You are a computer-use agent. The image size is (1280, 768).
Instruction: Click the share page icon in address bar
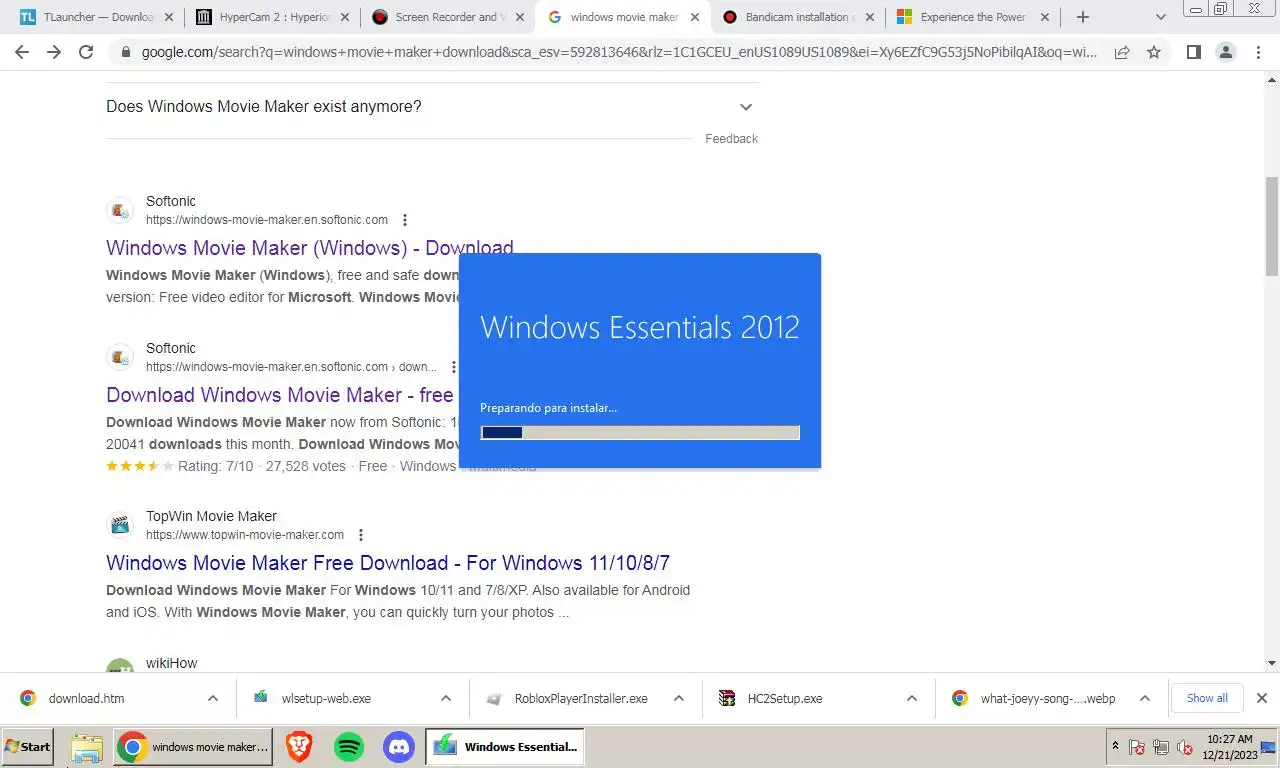tap(1122, 52)
